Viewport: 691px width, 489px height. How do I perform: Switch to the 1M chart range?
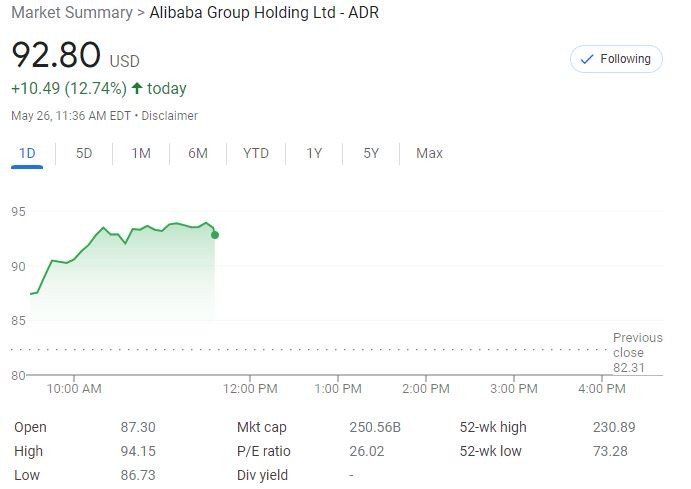141,153
